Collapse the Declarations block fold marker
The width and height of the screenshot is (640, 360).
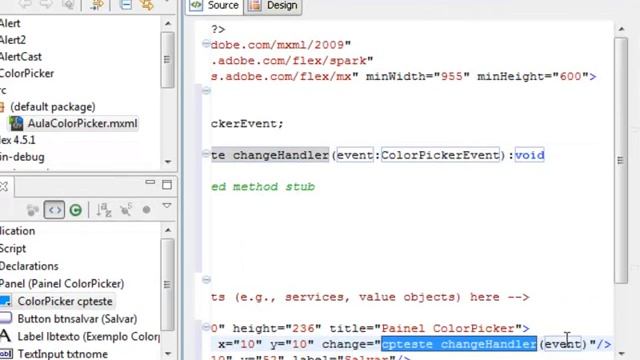207,280
